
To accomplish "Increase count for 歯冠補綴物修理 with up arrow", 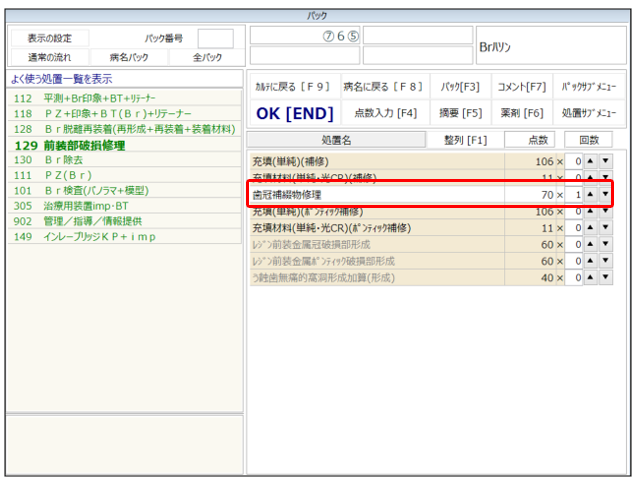I will [590, 194].
